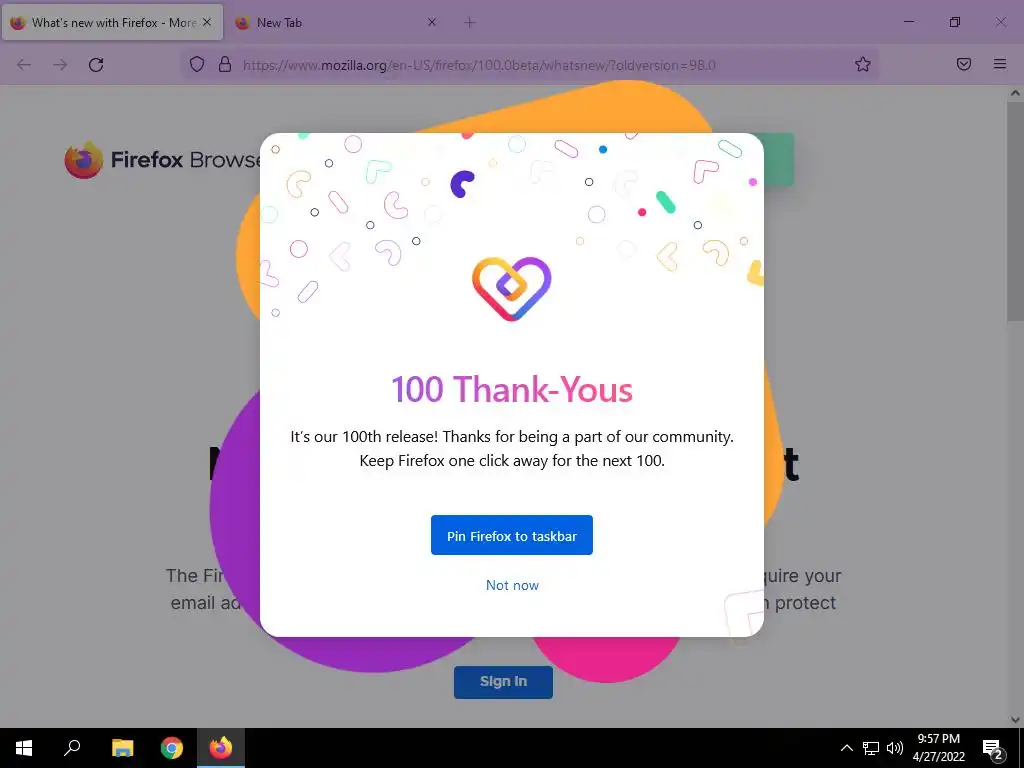
Task: Open the Windows Start menu
Action: click(24, 748)
